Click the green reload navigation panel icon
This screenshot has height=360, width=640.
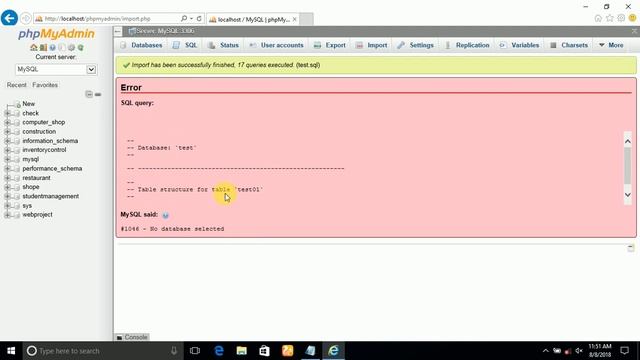point(81,48)
